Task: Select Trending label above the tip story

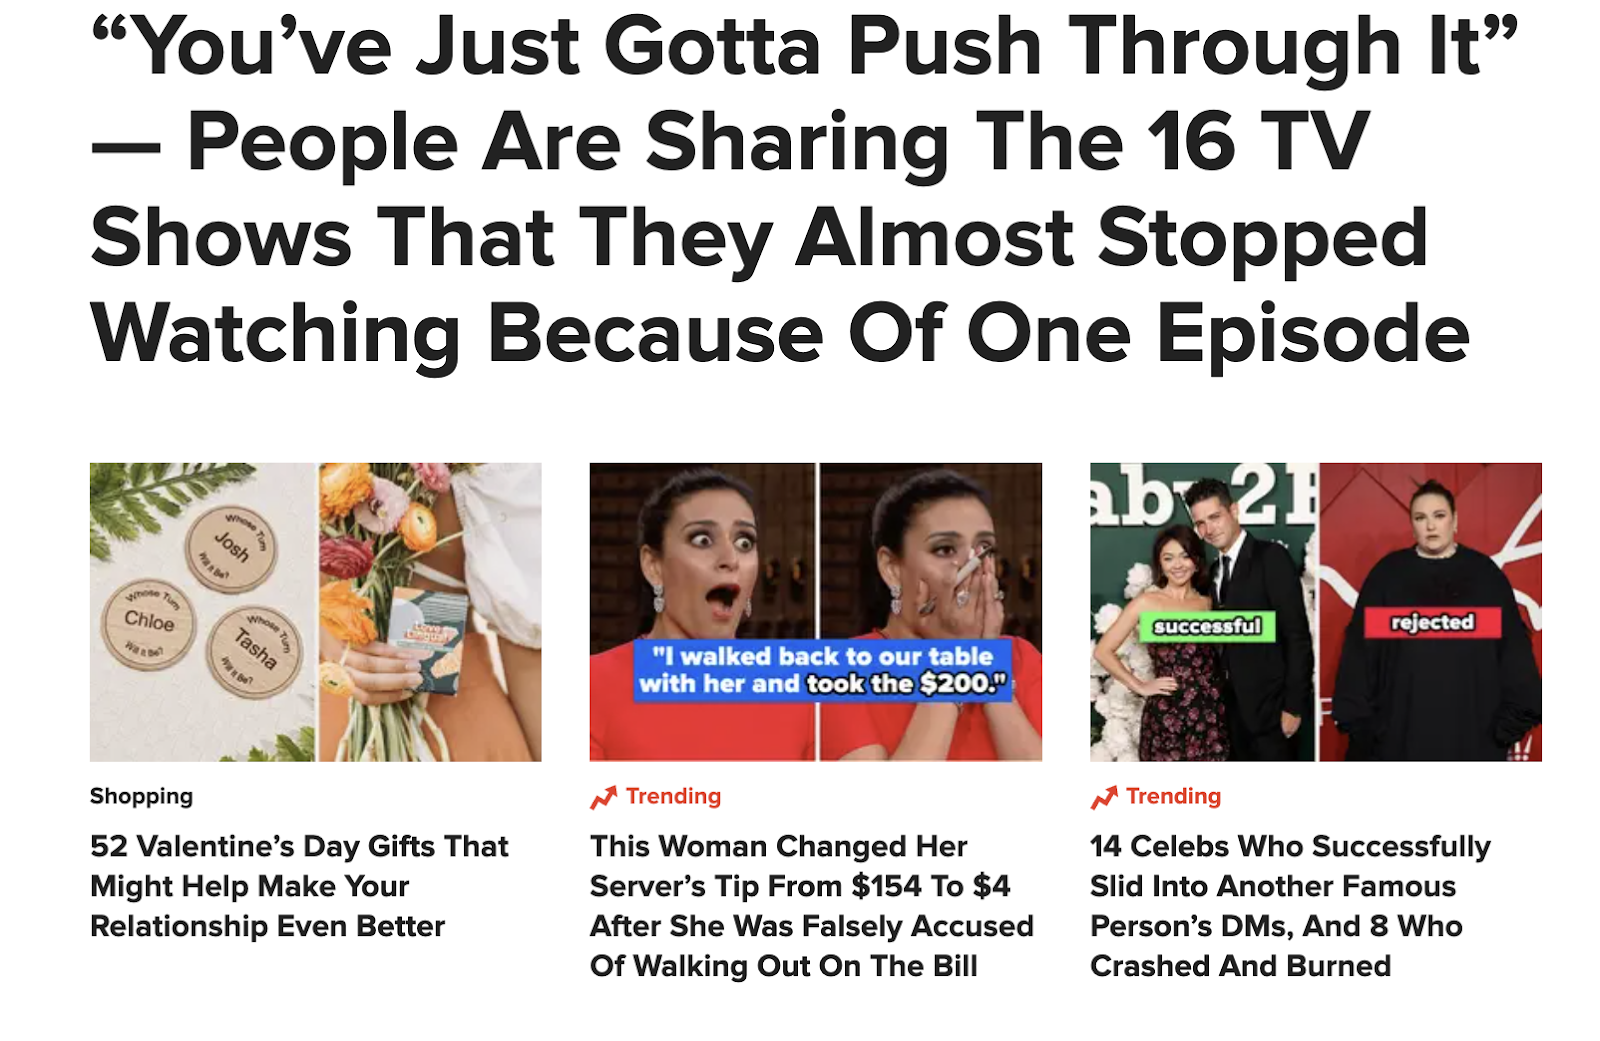Action: click(673, 796)
